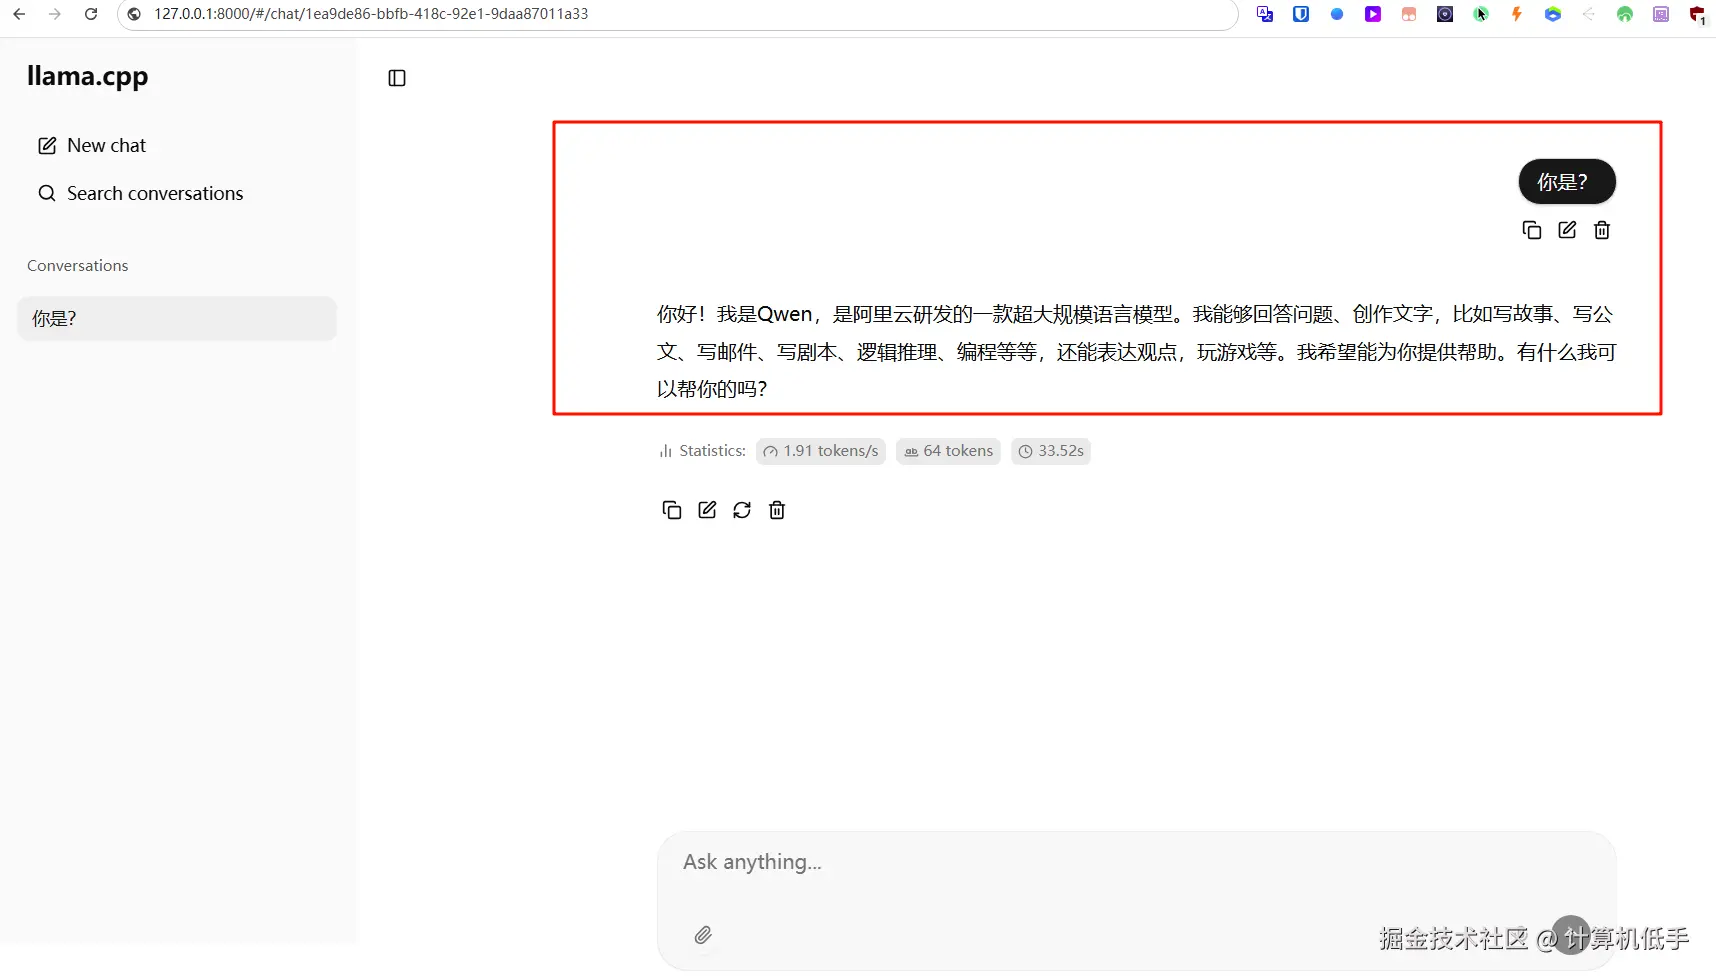The image size is (1716, 979).
Task: Open the translate extension icon
Action: point(1265,14)
